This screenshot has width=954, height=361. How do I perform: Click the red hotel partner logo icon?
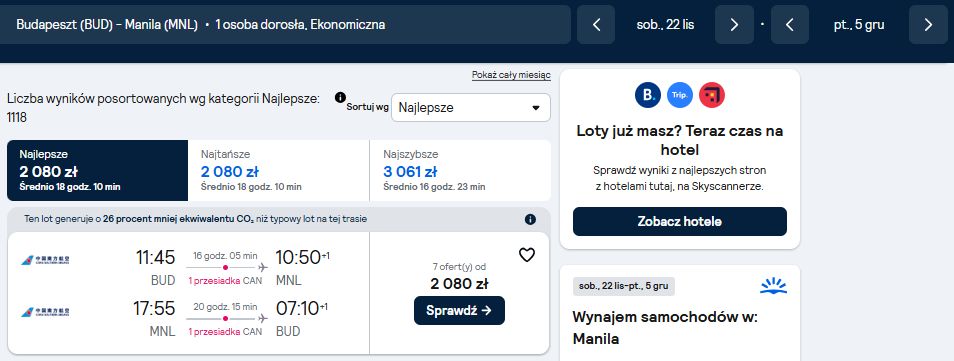tap(712, 95)
